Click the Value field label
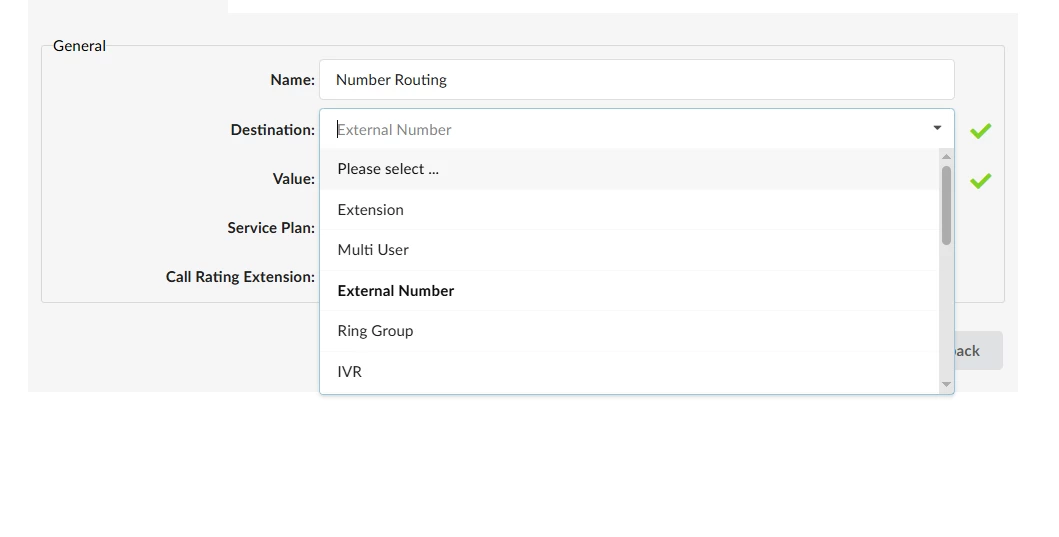The image size is (1059, 537). point(293,179)
